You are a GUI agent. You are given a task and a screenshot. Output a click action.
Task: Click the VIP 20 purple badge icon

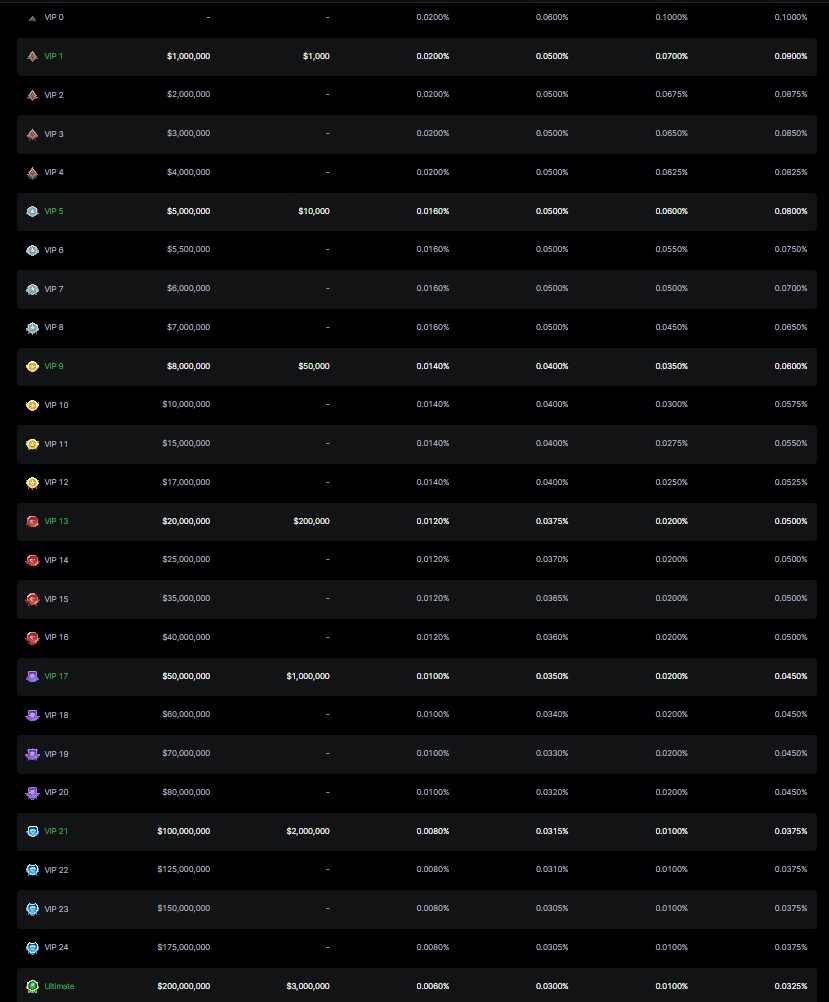click(32, 793)
